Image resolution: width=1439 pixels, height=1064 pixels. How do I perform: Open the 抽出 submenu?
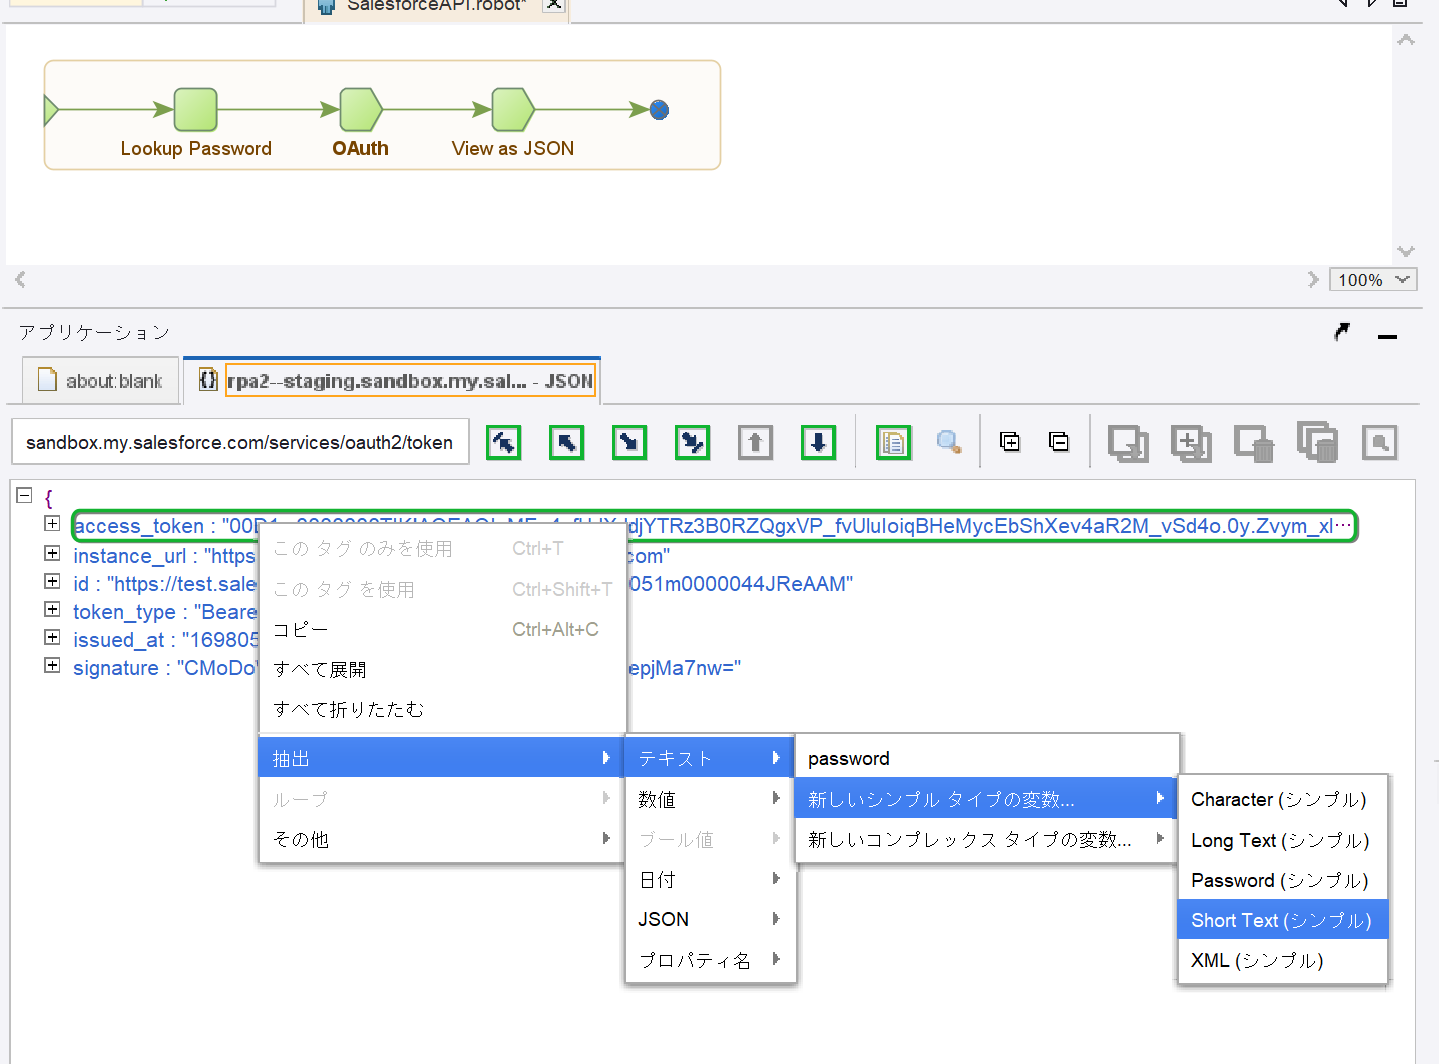(x=442, y=757)
